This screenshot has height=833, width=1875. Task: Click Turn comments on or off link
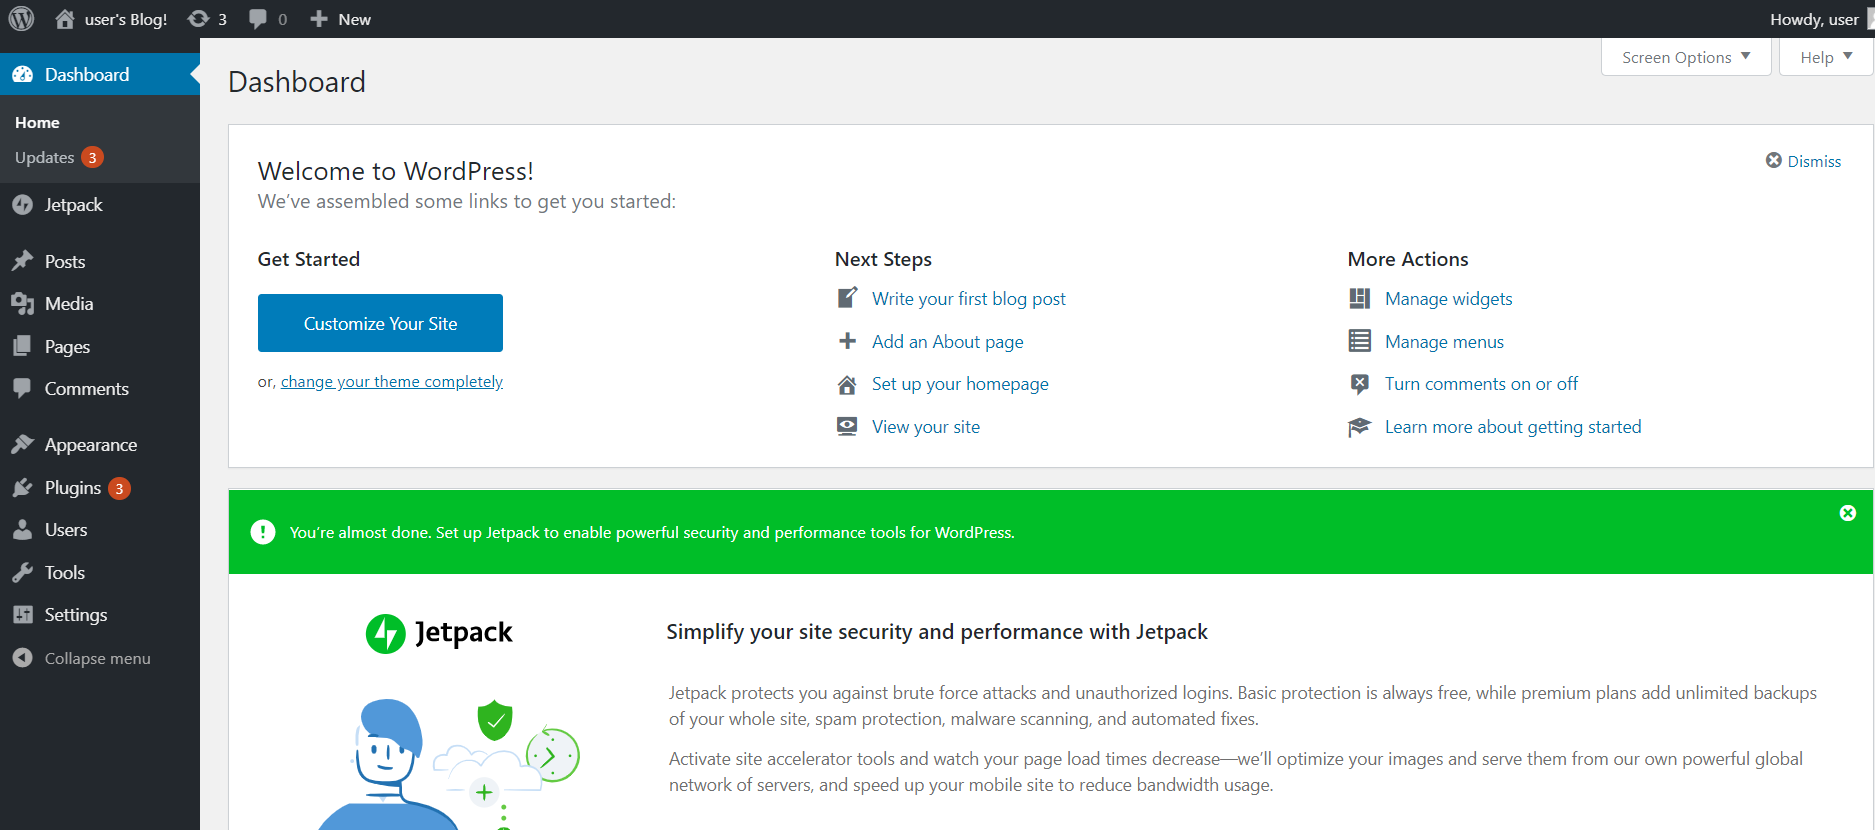click(1481, 383)
